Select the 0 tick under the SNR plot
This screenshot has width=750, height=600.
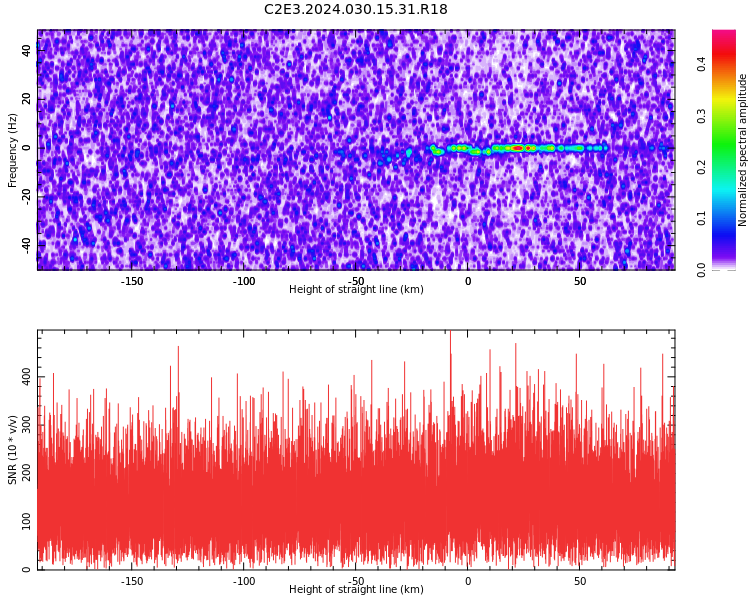[x=468, y=581]
